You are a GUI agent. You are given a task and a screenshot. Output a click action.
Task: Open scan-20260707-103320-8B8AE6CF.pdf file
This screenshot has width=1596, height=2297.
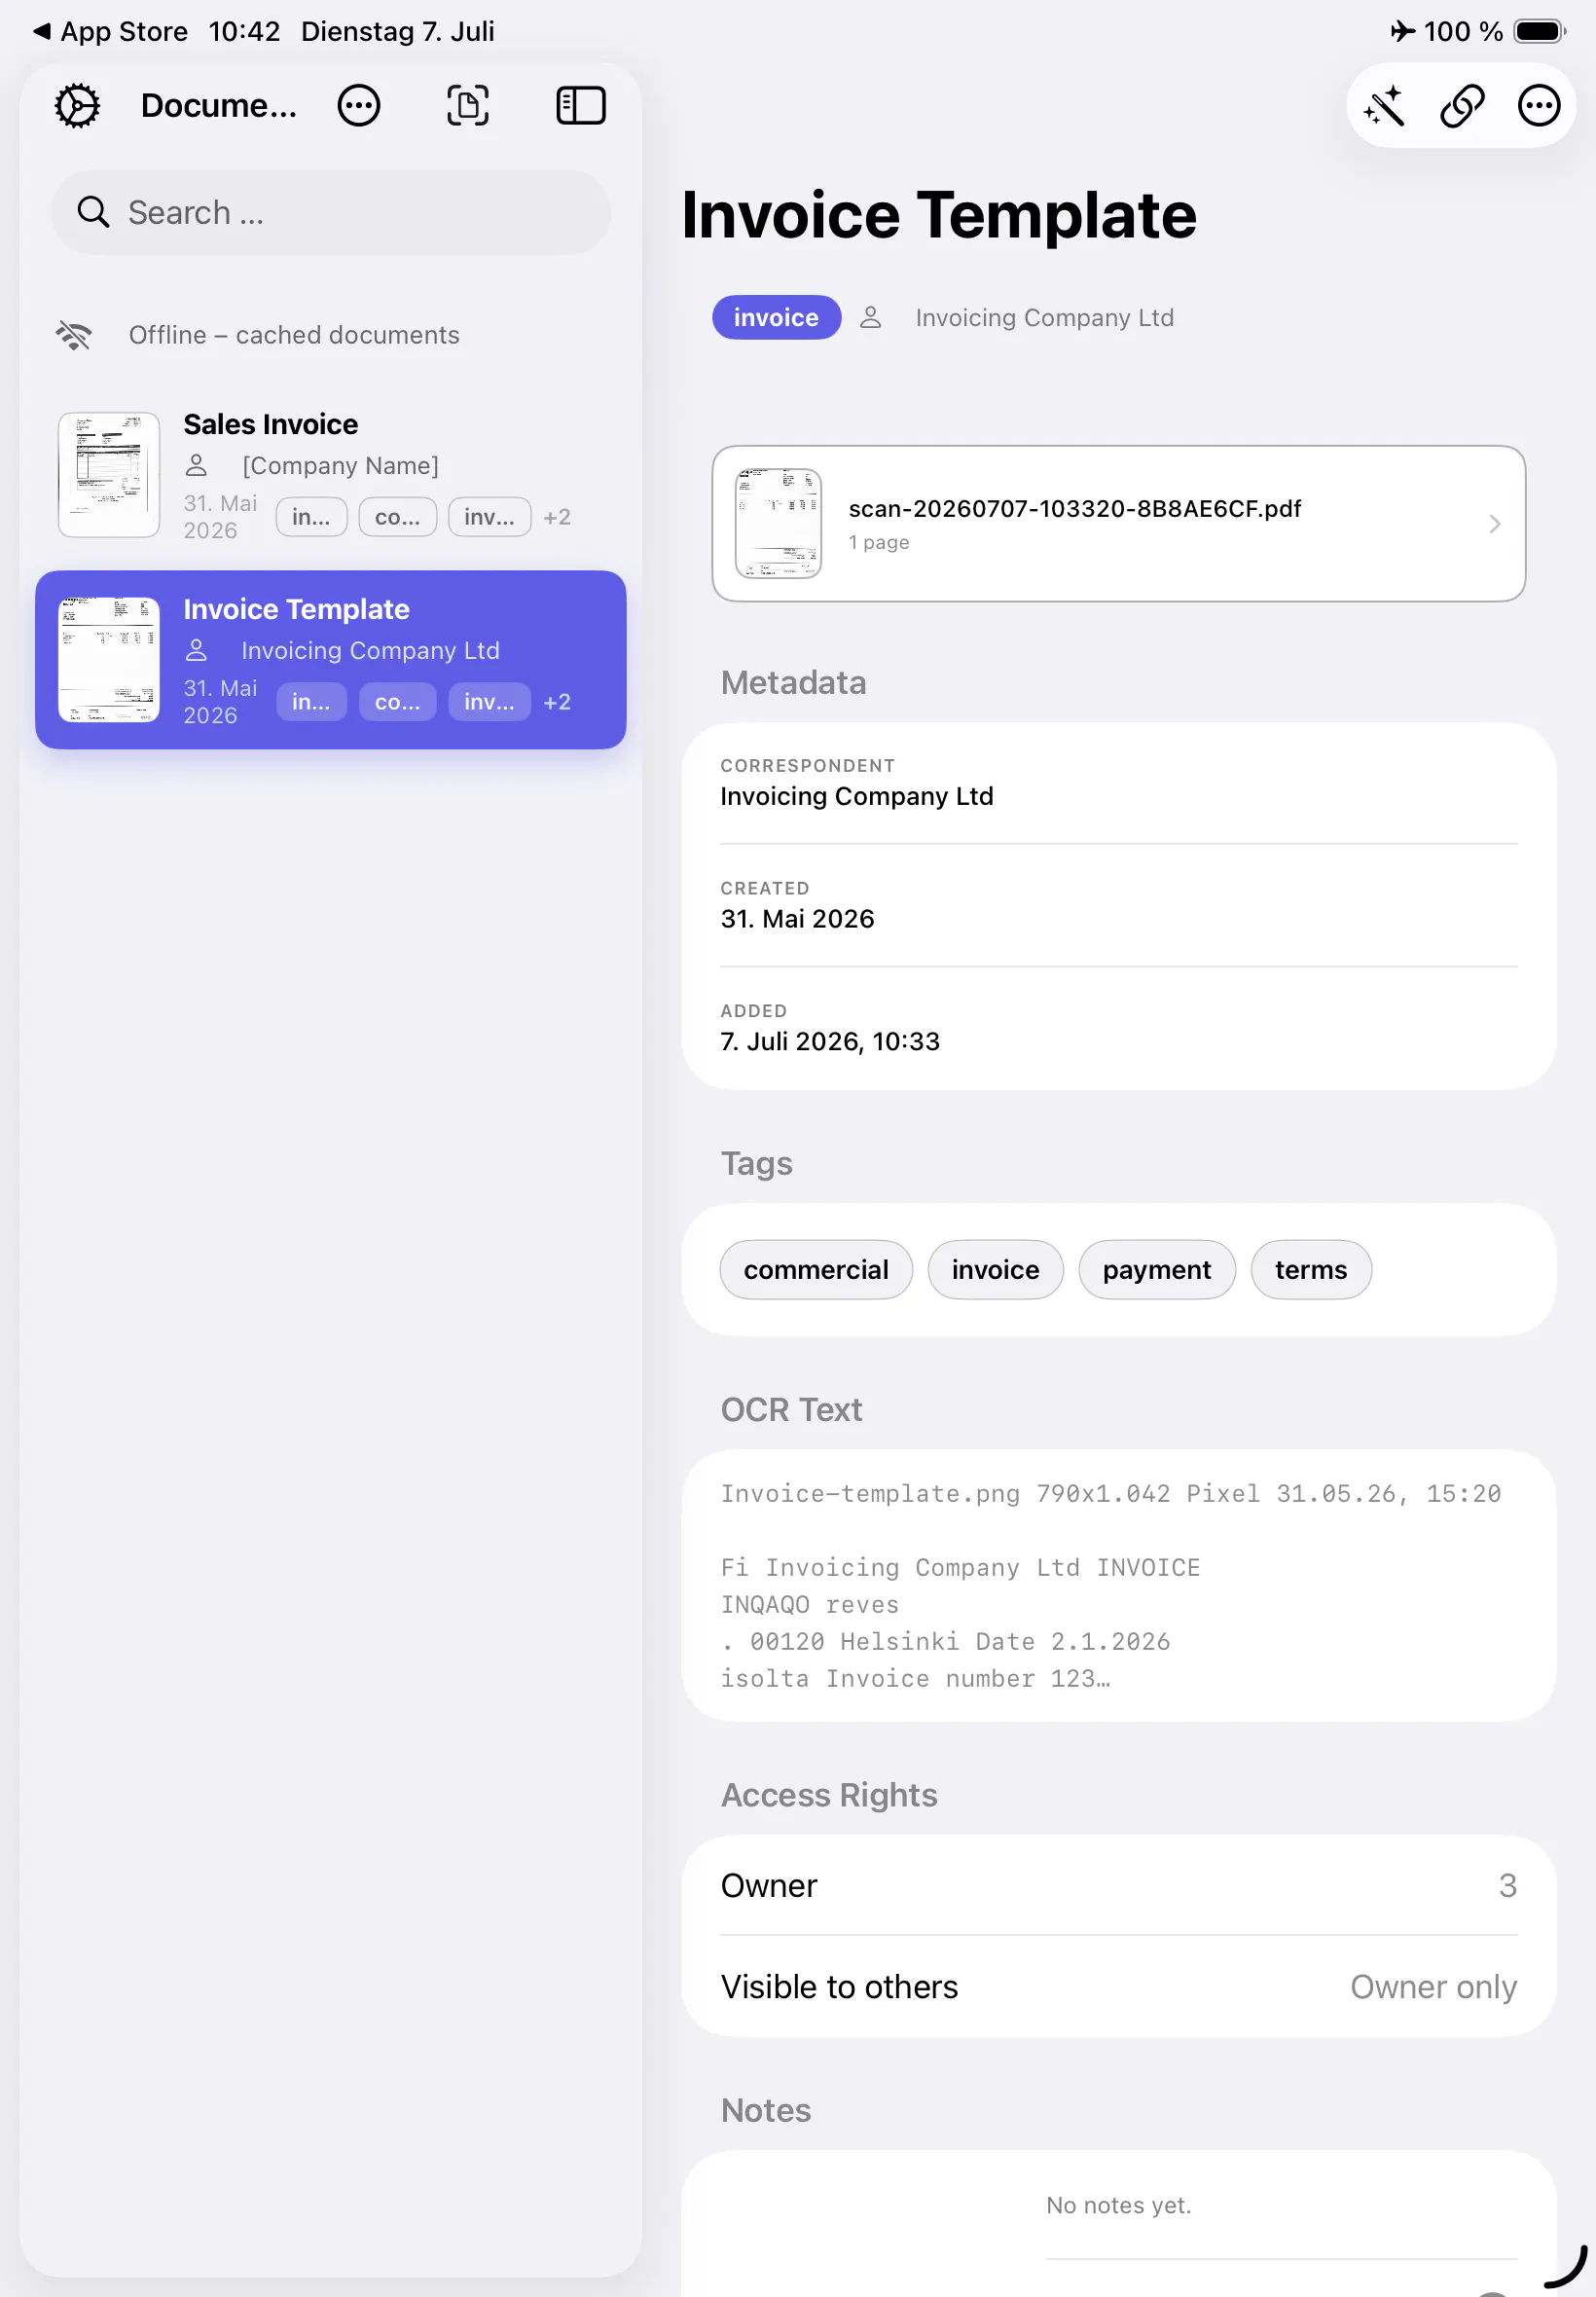click(x=1118, y=524)
